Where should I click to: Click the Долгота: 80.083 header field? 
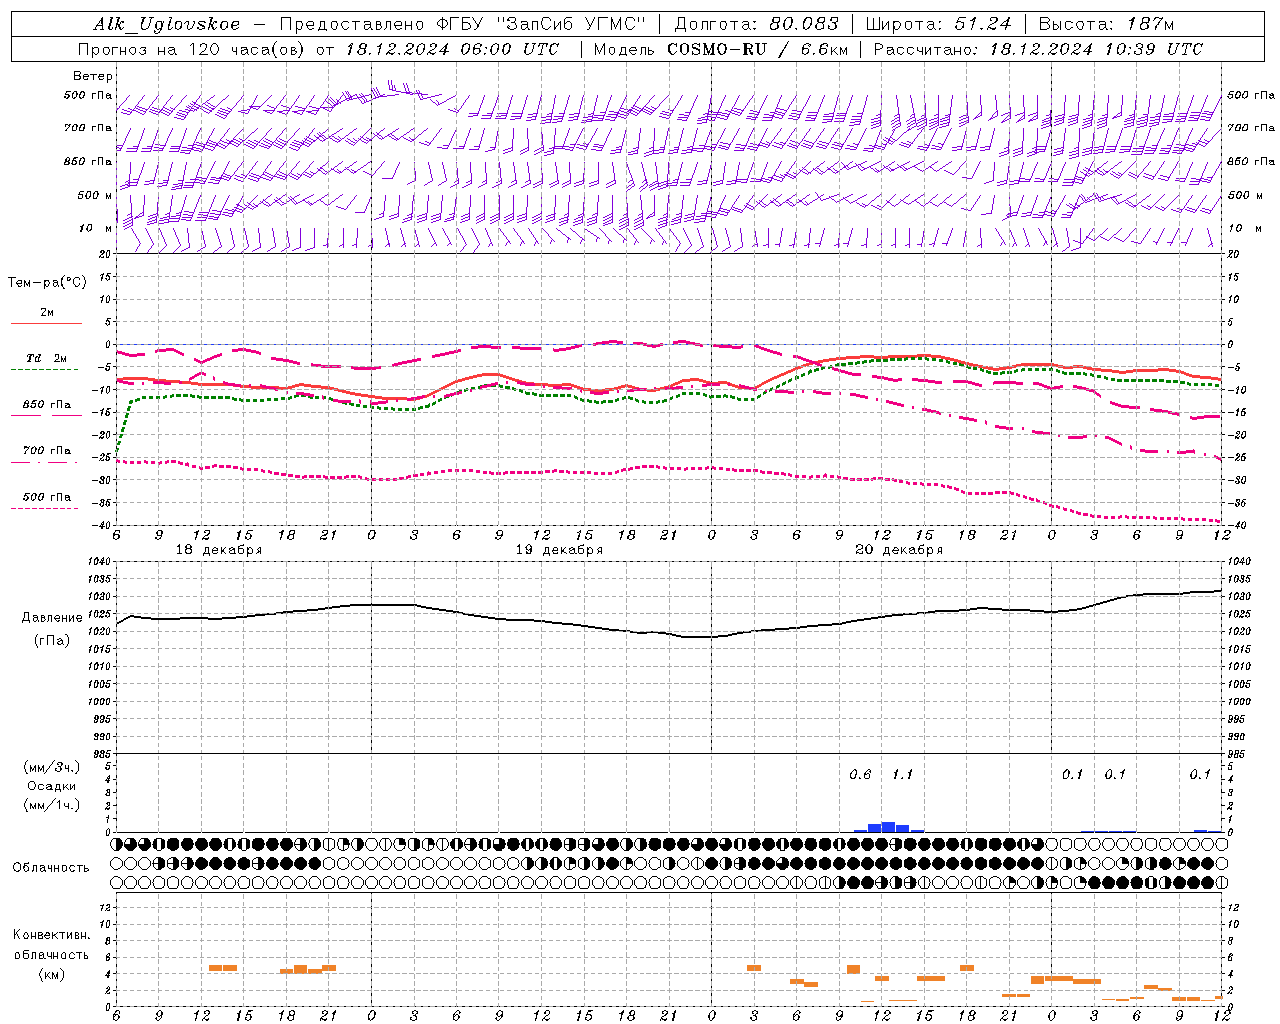pos(757,24)
